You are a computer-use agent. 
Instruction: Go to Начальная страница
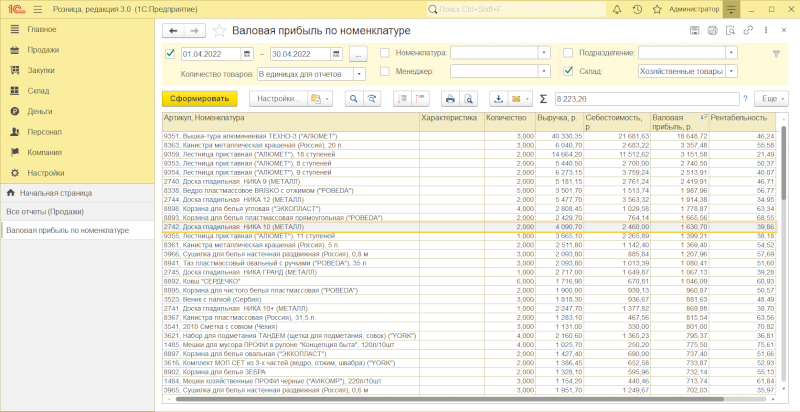pyautogui.click(x=77, y=193)
